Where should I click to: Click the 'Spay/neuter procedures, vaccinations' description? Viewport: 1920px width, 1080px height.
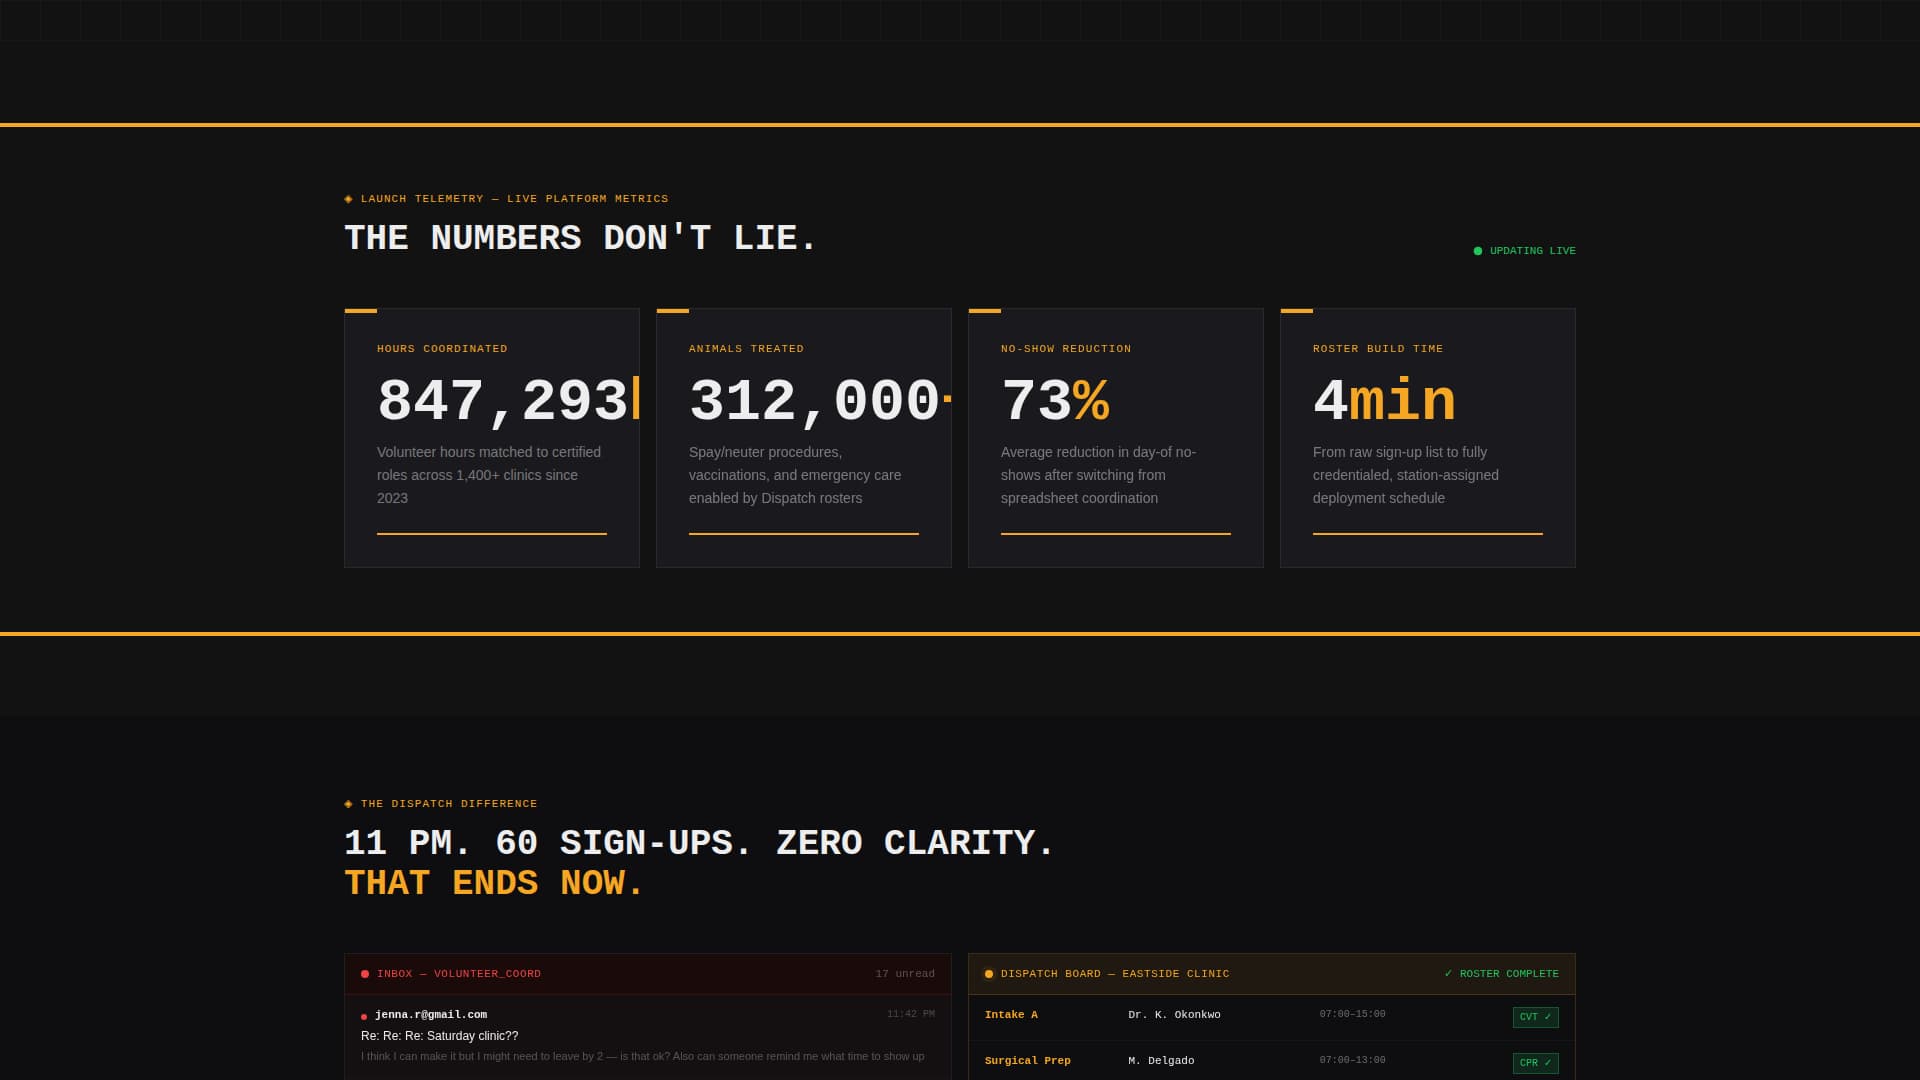click(795, 475)
